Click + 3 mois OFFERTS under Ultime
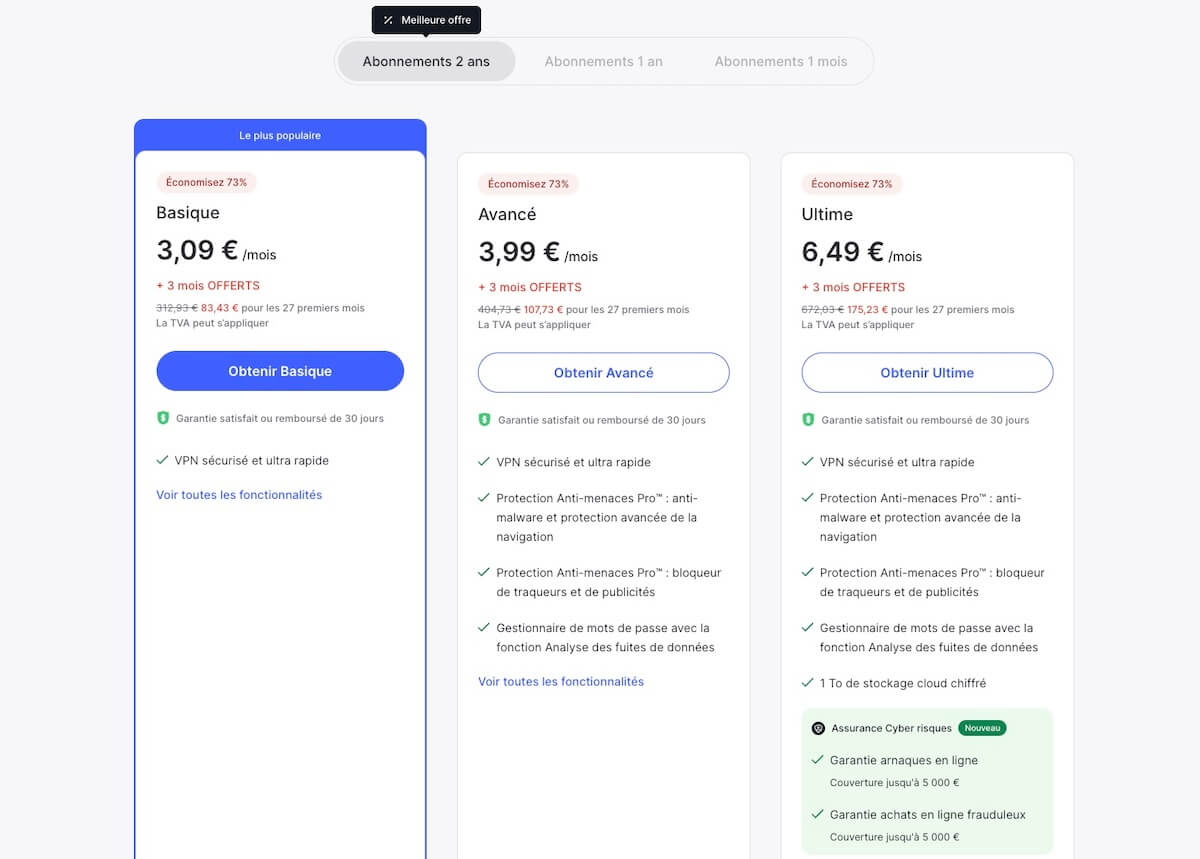 tap(853, 287)
